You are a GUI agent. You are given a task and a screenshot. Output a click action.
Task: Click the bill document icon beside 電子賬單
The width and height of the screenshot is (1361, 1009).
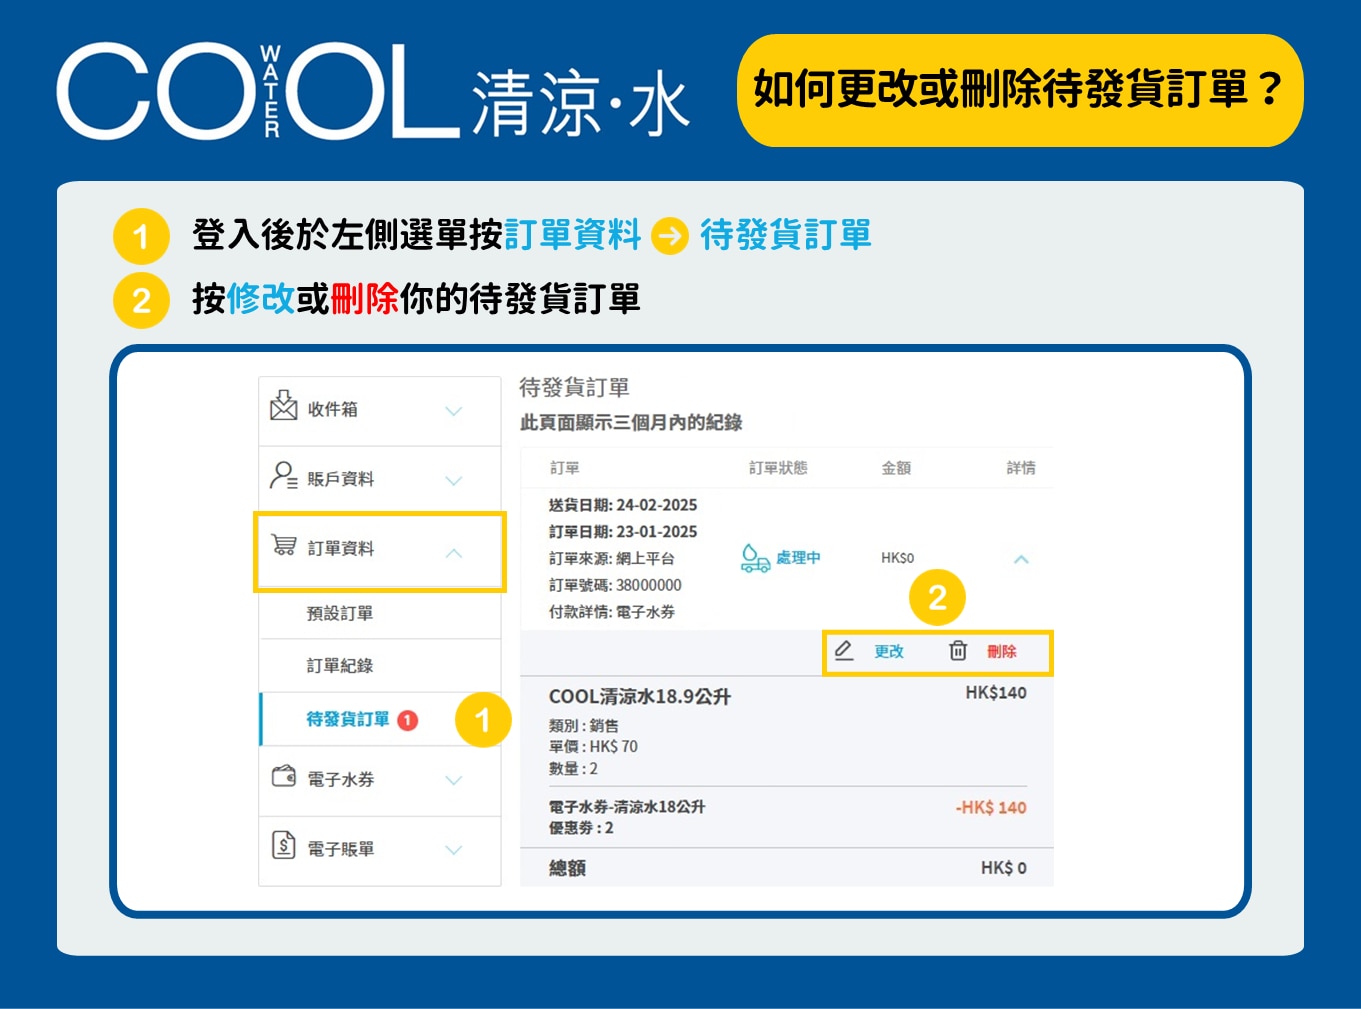pyautogui.click(x=284, y=845)
